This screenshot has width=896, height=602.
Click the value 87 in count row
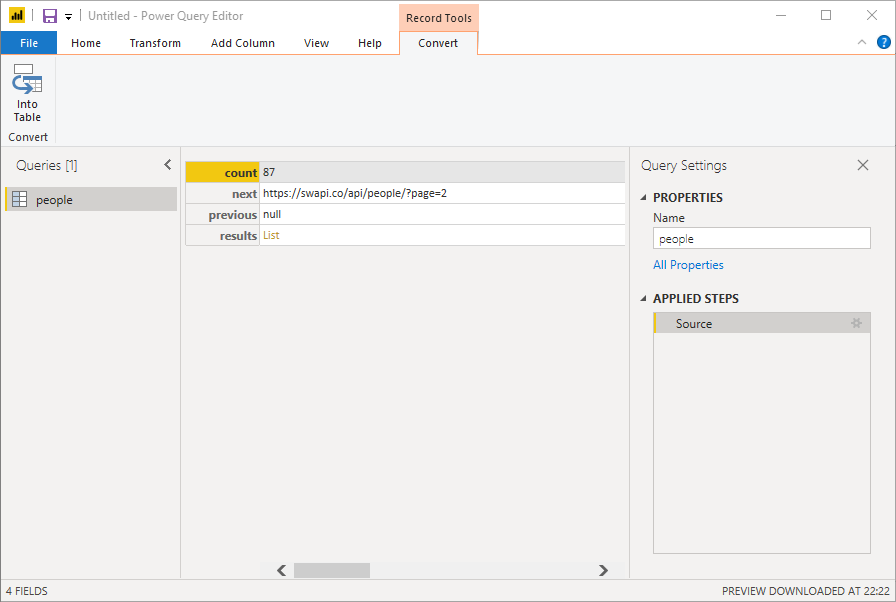[x=269, y=172]
